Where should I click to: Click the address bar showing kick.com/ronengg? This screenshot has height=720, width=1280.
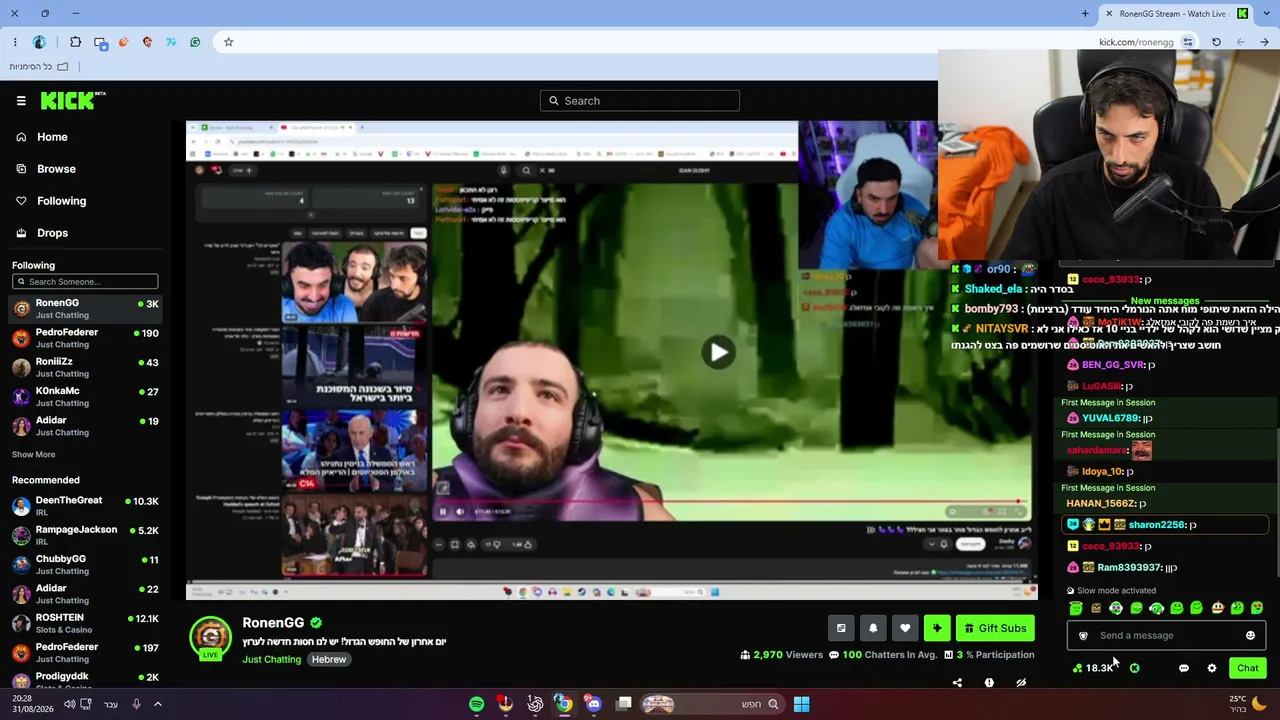pyautogui.click(x=1136, y=42)
